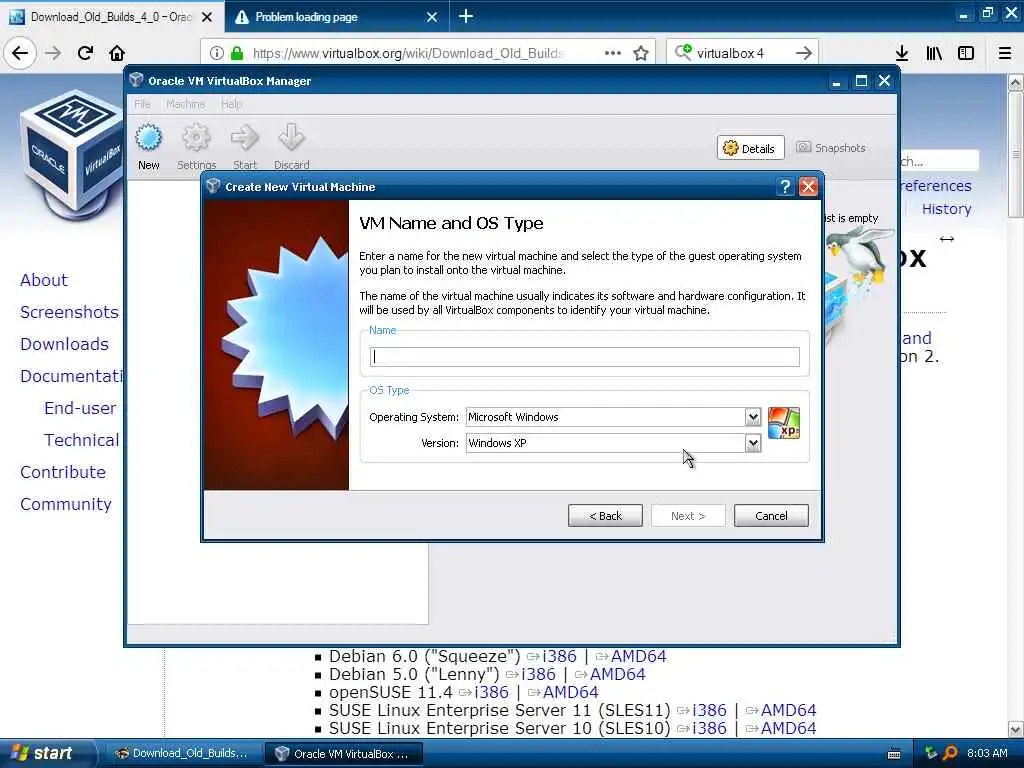This screenshot has height=768, width=1024.
Task: Click the History link on the webpage
Action: point(946,209)
